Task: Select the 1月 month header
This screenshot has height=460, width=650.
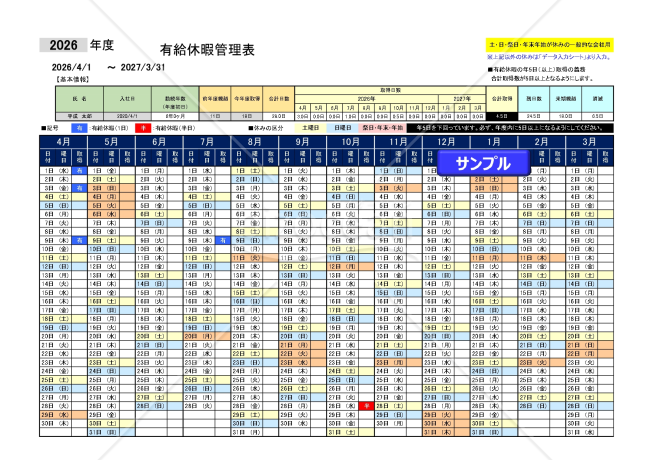Action: [494, 142]
